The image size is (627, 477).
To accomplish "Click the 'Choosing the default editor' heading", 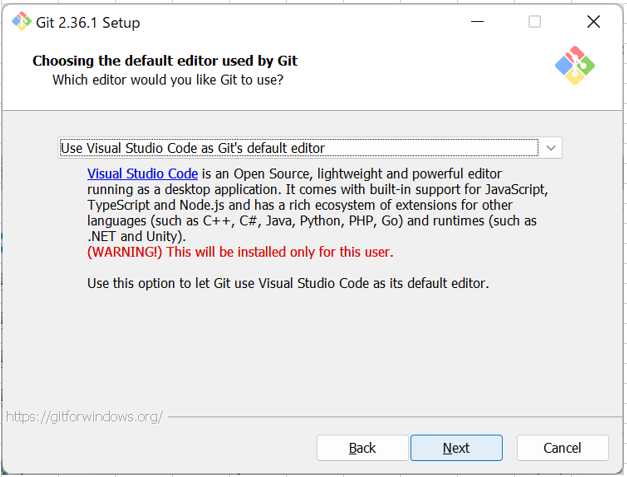I will coord(165,61).
